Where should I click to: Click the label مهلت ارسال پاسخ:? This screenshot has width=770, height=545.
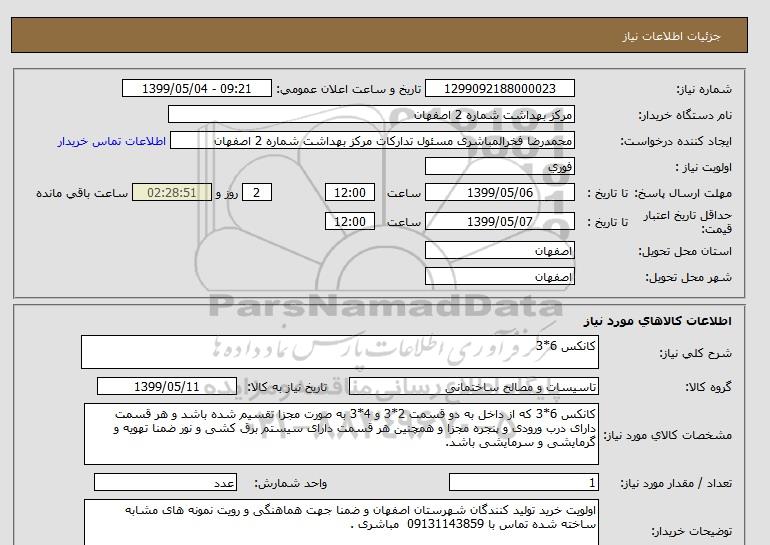click(x=683, y=193)
